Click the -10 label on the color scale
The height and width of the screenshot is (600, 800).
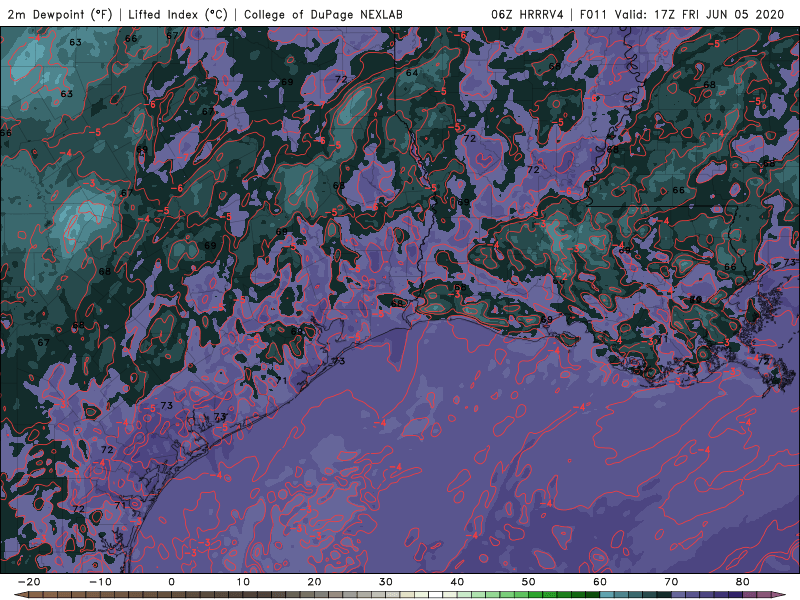100,582
